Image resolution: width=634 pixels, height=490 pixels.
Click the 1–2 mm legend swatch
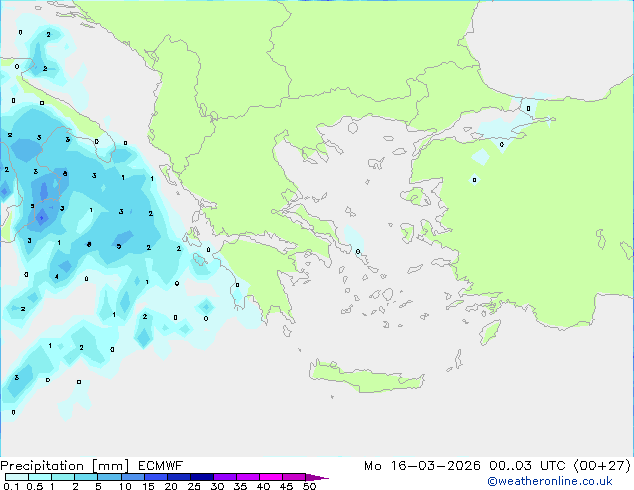click(63, 477)
